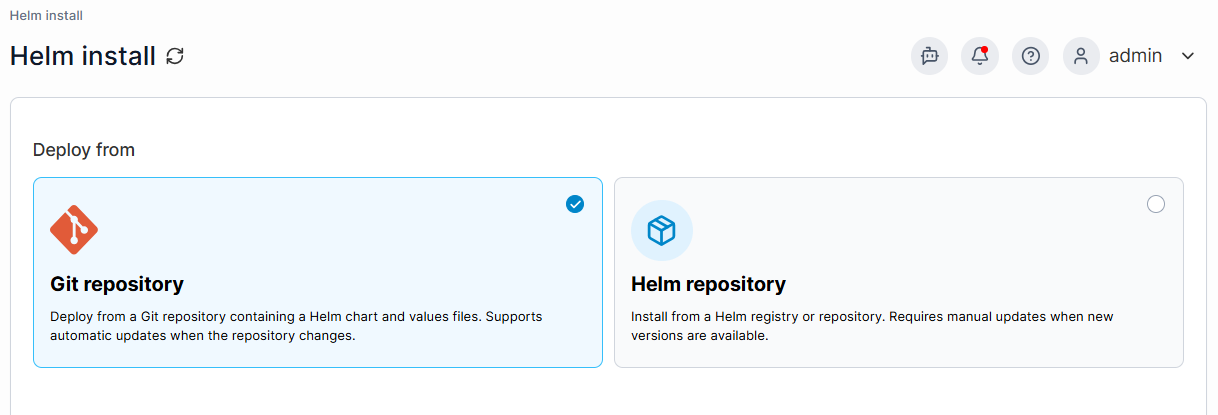Click the red notification badge dot
This screenshot has height=415, width=1218.
pyautogui.click(x=985, y=49)
